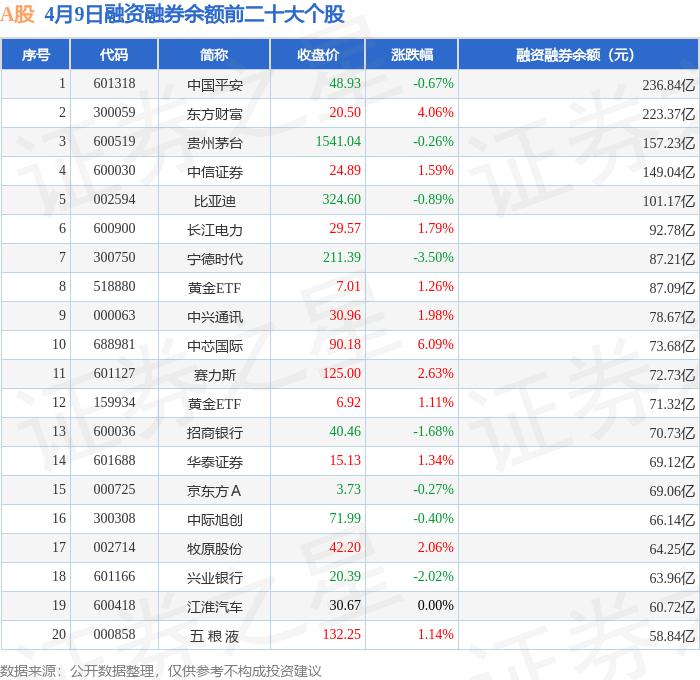Click stock name 赛力斯
Image resolution: width=700 pixels, height=680 pixels.
pos(215,375)
